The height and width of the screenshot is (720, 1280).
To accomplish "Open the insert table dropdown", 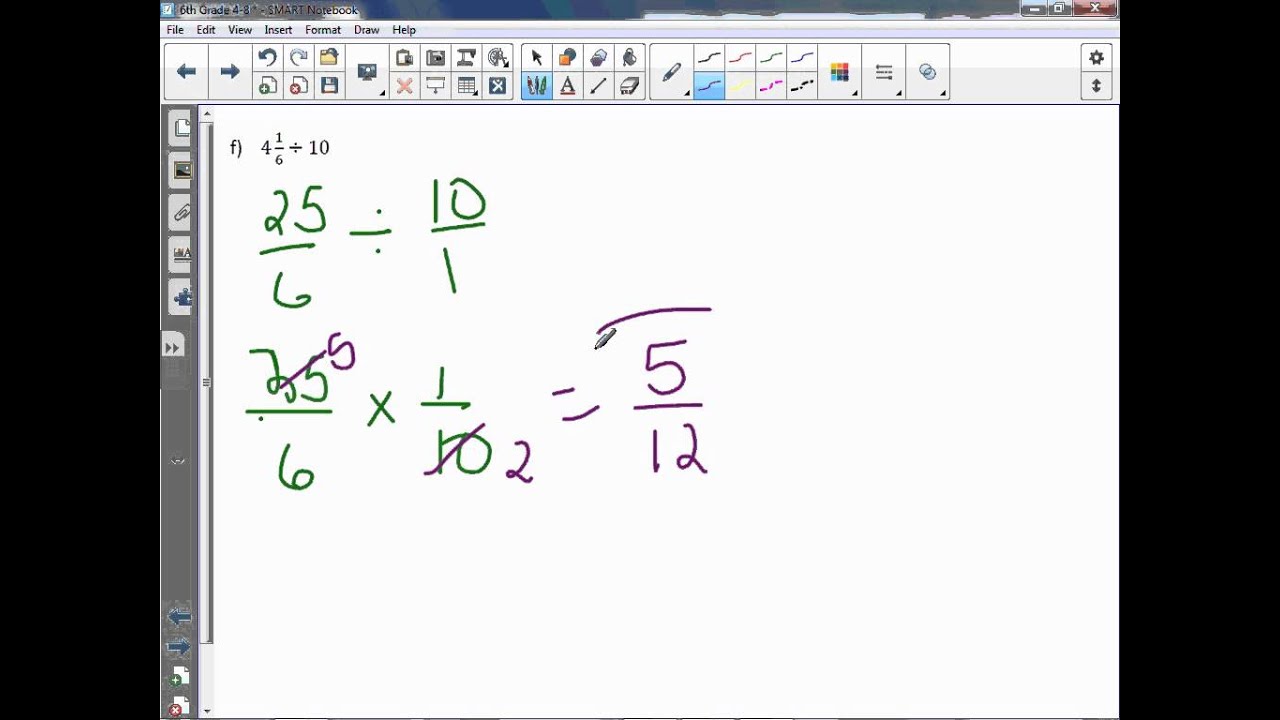I will pyautogui.click(x=467, y=86).
